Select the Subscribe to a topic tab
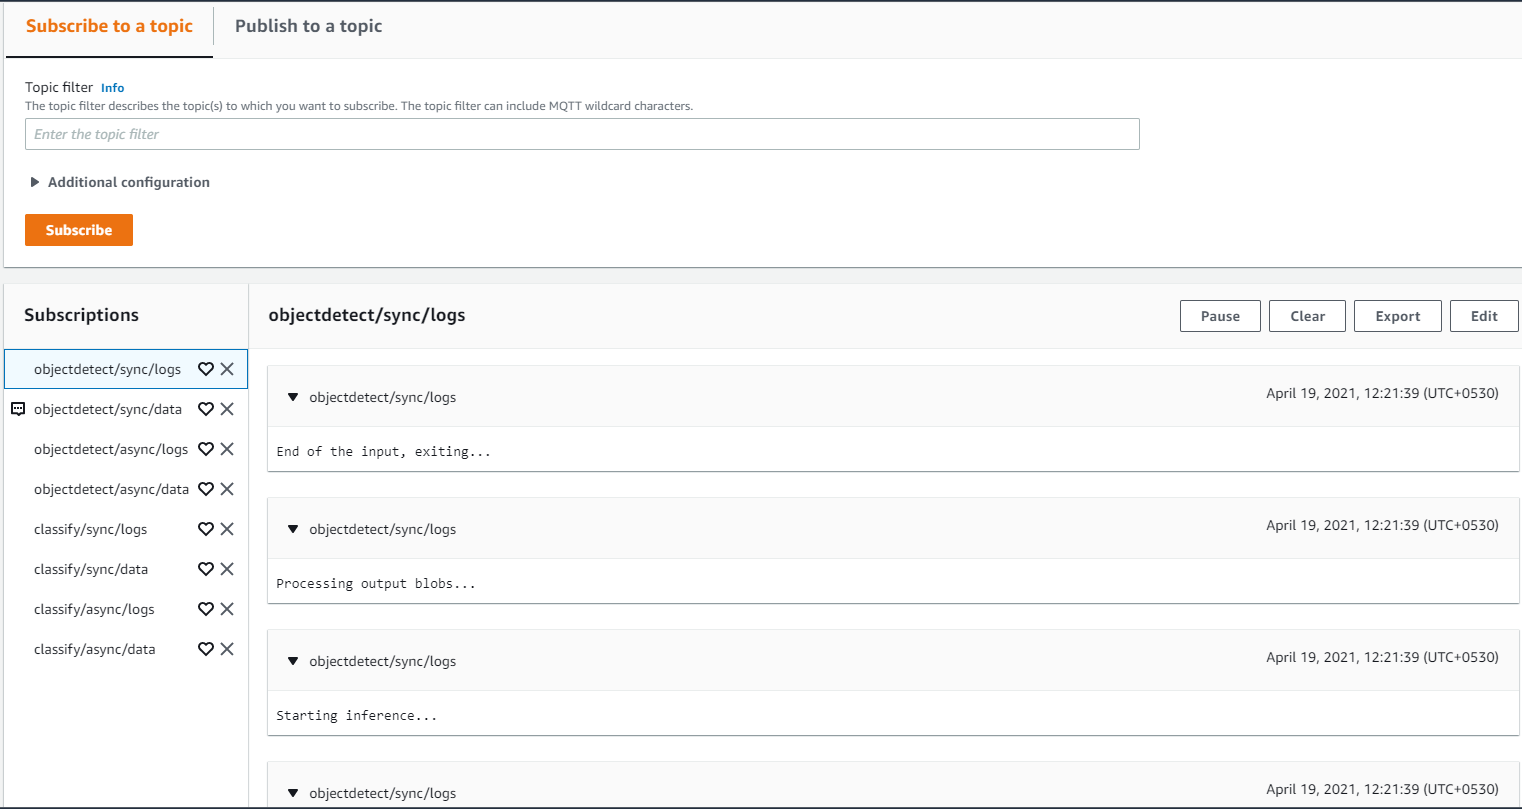The image size is (1522, 809). [x=109, y=26]
